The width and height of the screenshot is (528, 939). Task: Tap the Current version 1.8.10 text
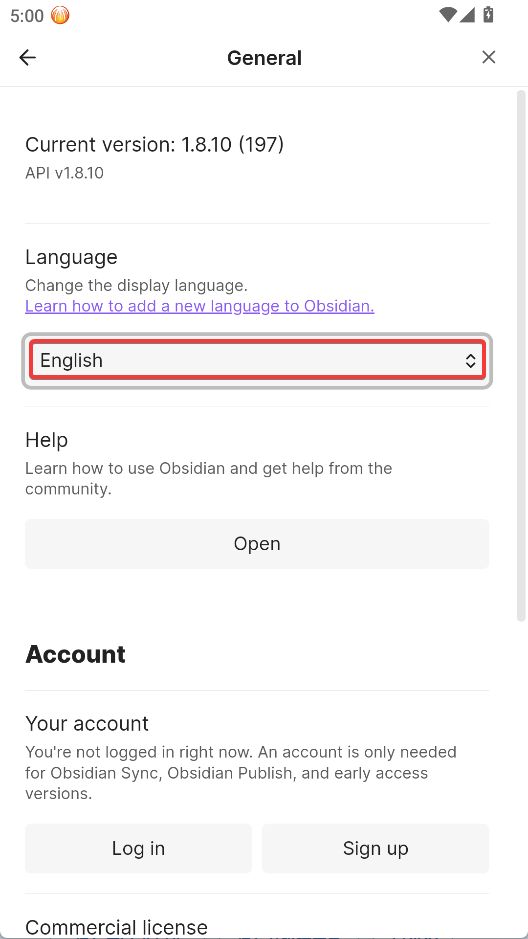pyautogui.click(x=154, y=144)
